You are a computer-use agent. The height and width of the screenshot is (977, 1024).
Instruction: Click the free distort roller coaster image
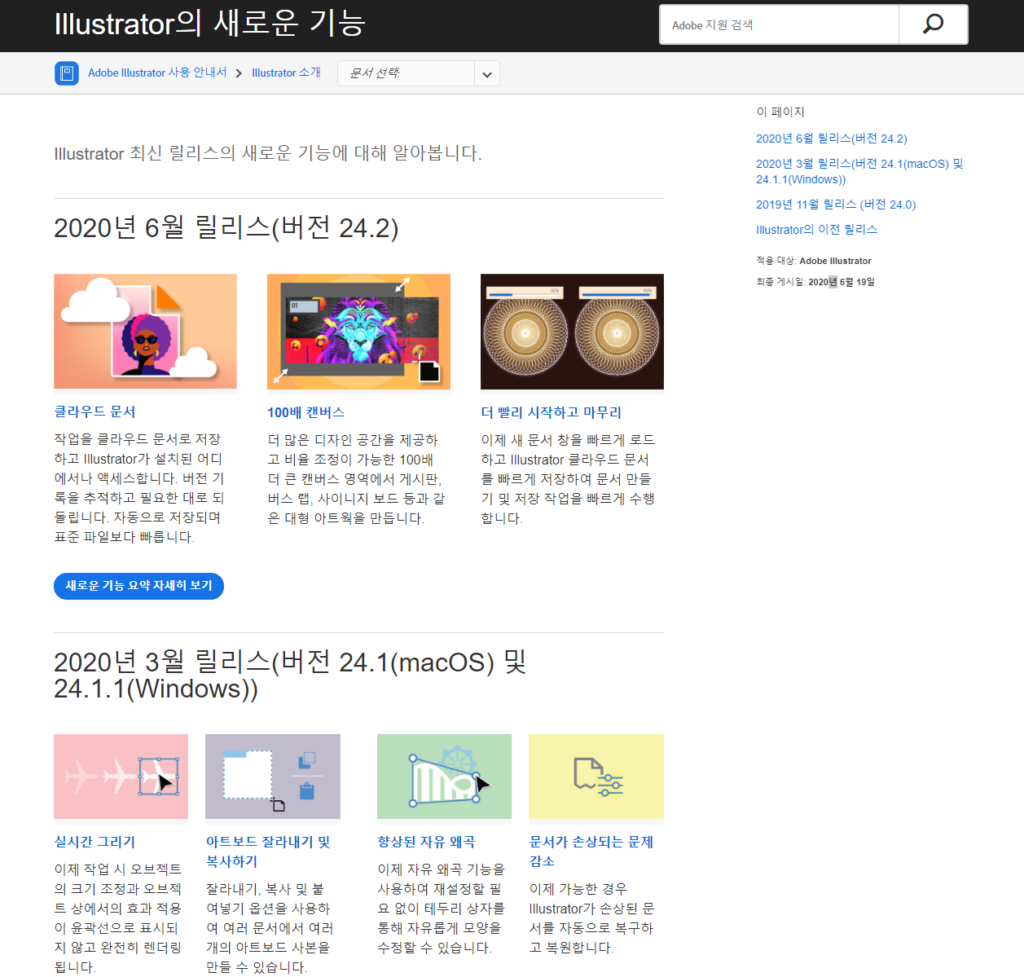[x=444, y=777]
